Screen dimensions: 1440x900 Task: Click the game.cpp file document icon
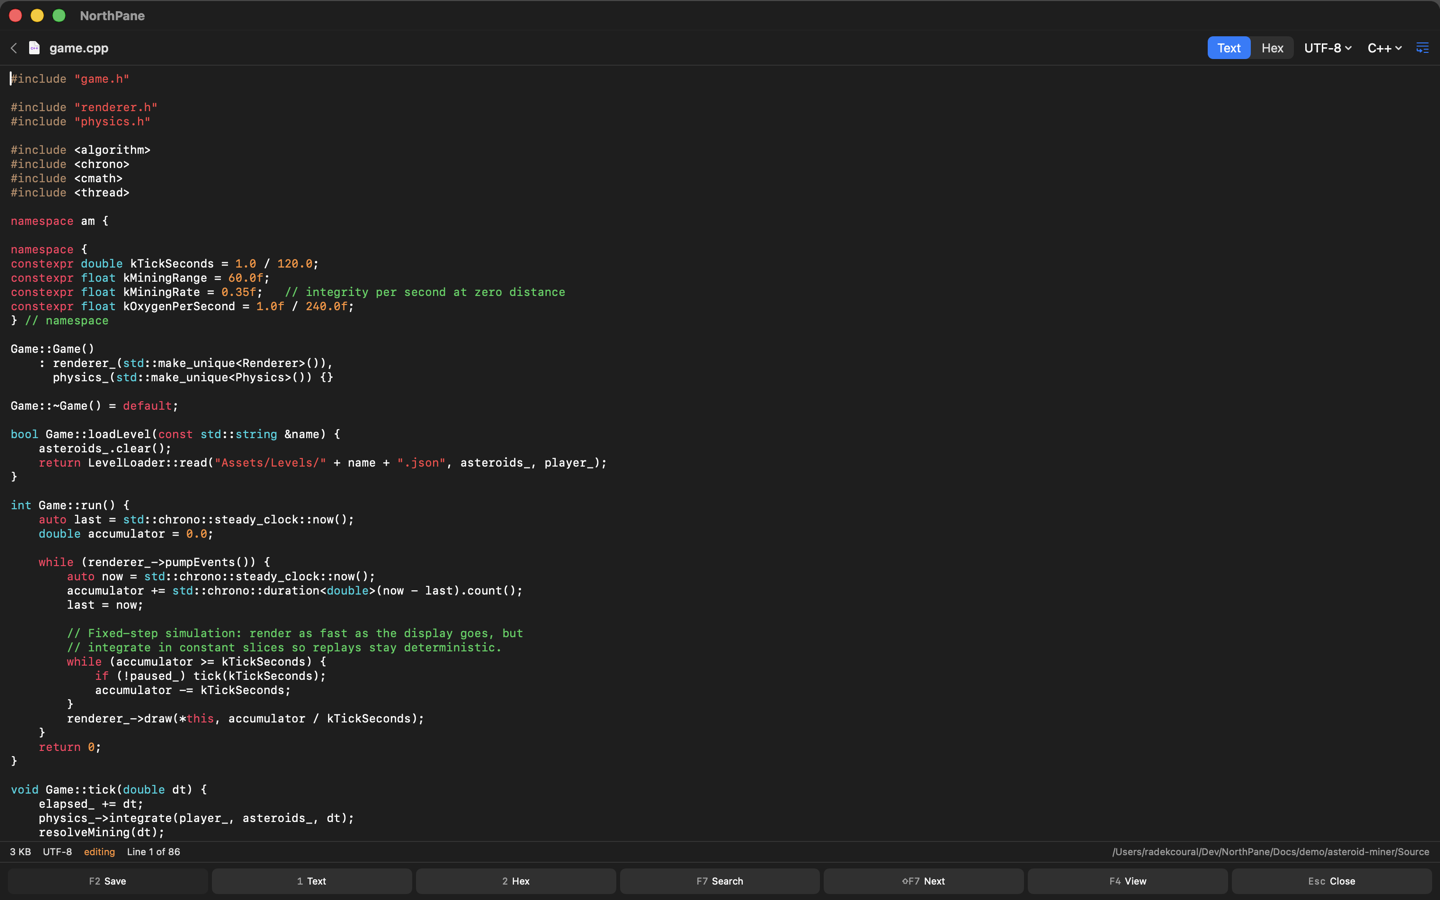tap(34, 48)
